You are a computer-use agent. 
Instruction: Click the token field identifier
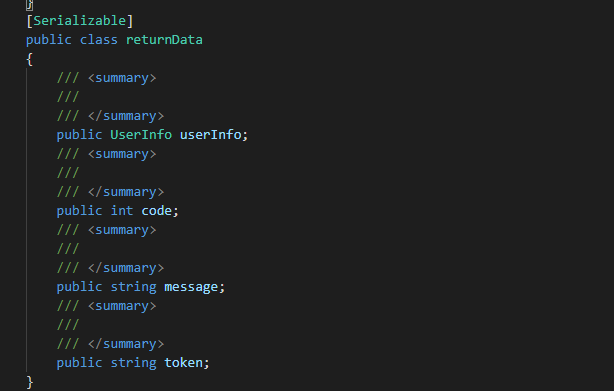[x=183, y=363]
